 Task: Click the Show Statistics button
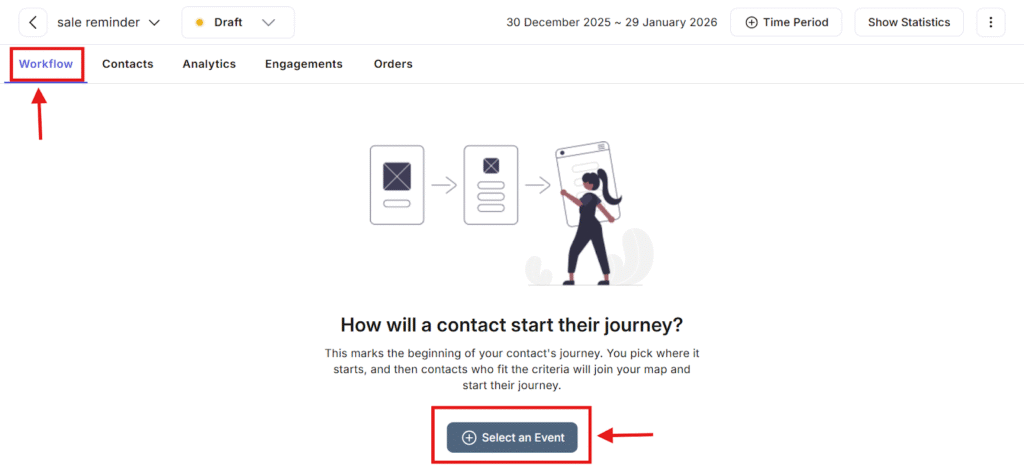pos(909,22)
